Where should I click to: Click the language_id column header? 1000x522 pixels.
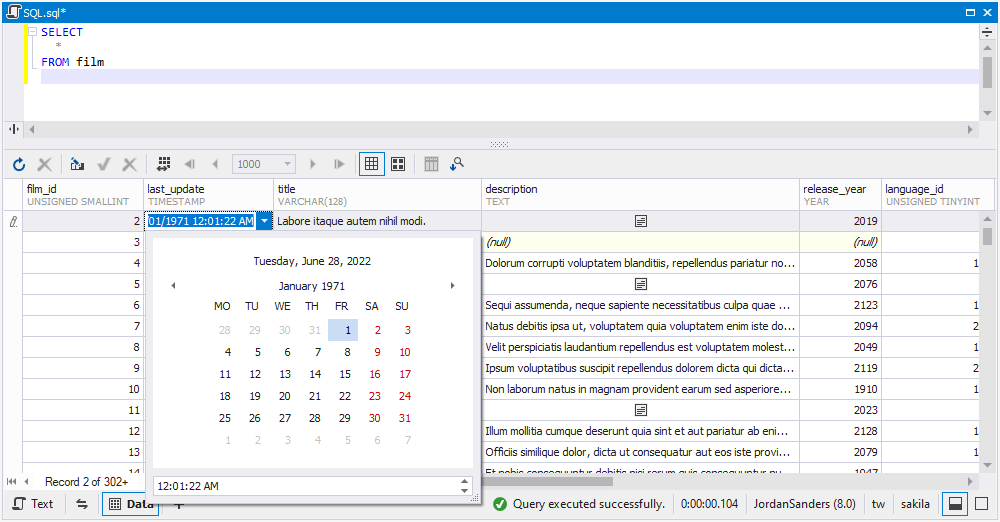coord(938,195)
